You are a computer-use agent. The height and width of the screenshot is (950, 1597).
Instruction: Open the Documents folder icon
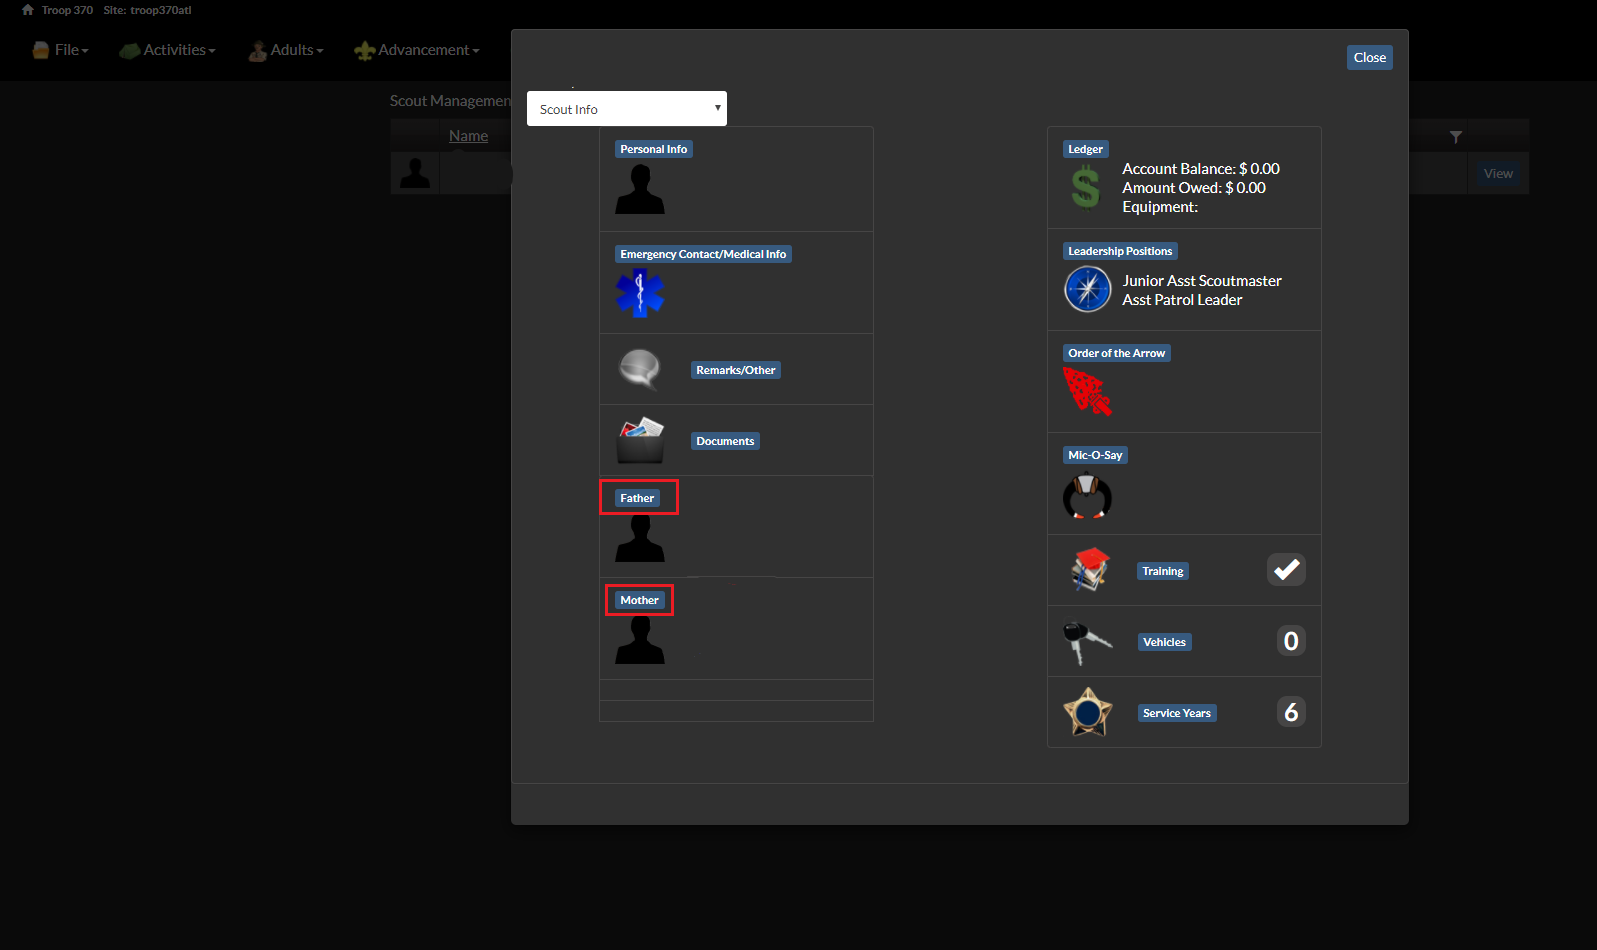coord(640,440)
